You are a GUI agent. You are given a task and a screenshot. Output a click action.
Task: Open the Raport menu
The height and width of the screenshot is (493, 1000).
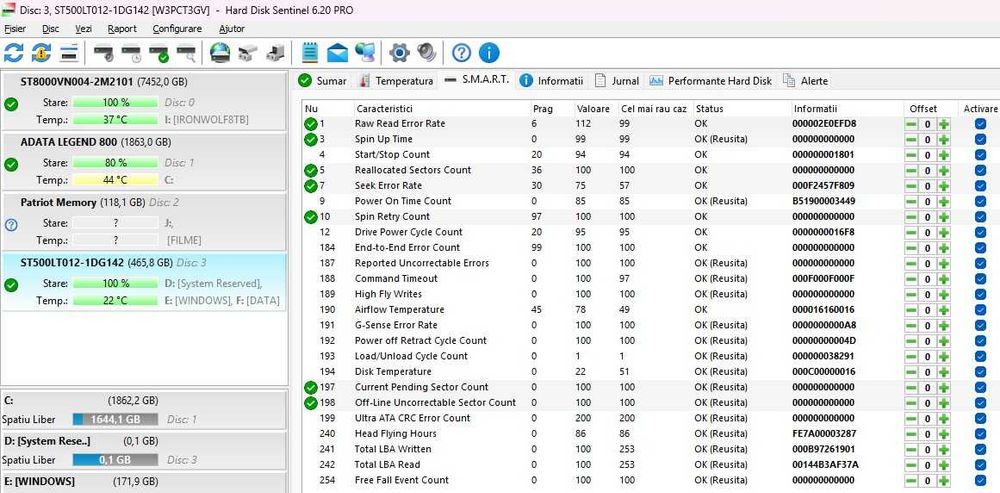point(122,29)
